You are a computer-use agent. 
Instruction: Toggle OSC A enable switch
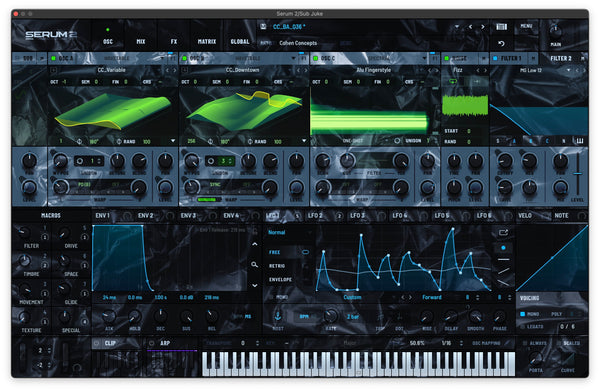coord(54,58)
